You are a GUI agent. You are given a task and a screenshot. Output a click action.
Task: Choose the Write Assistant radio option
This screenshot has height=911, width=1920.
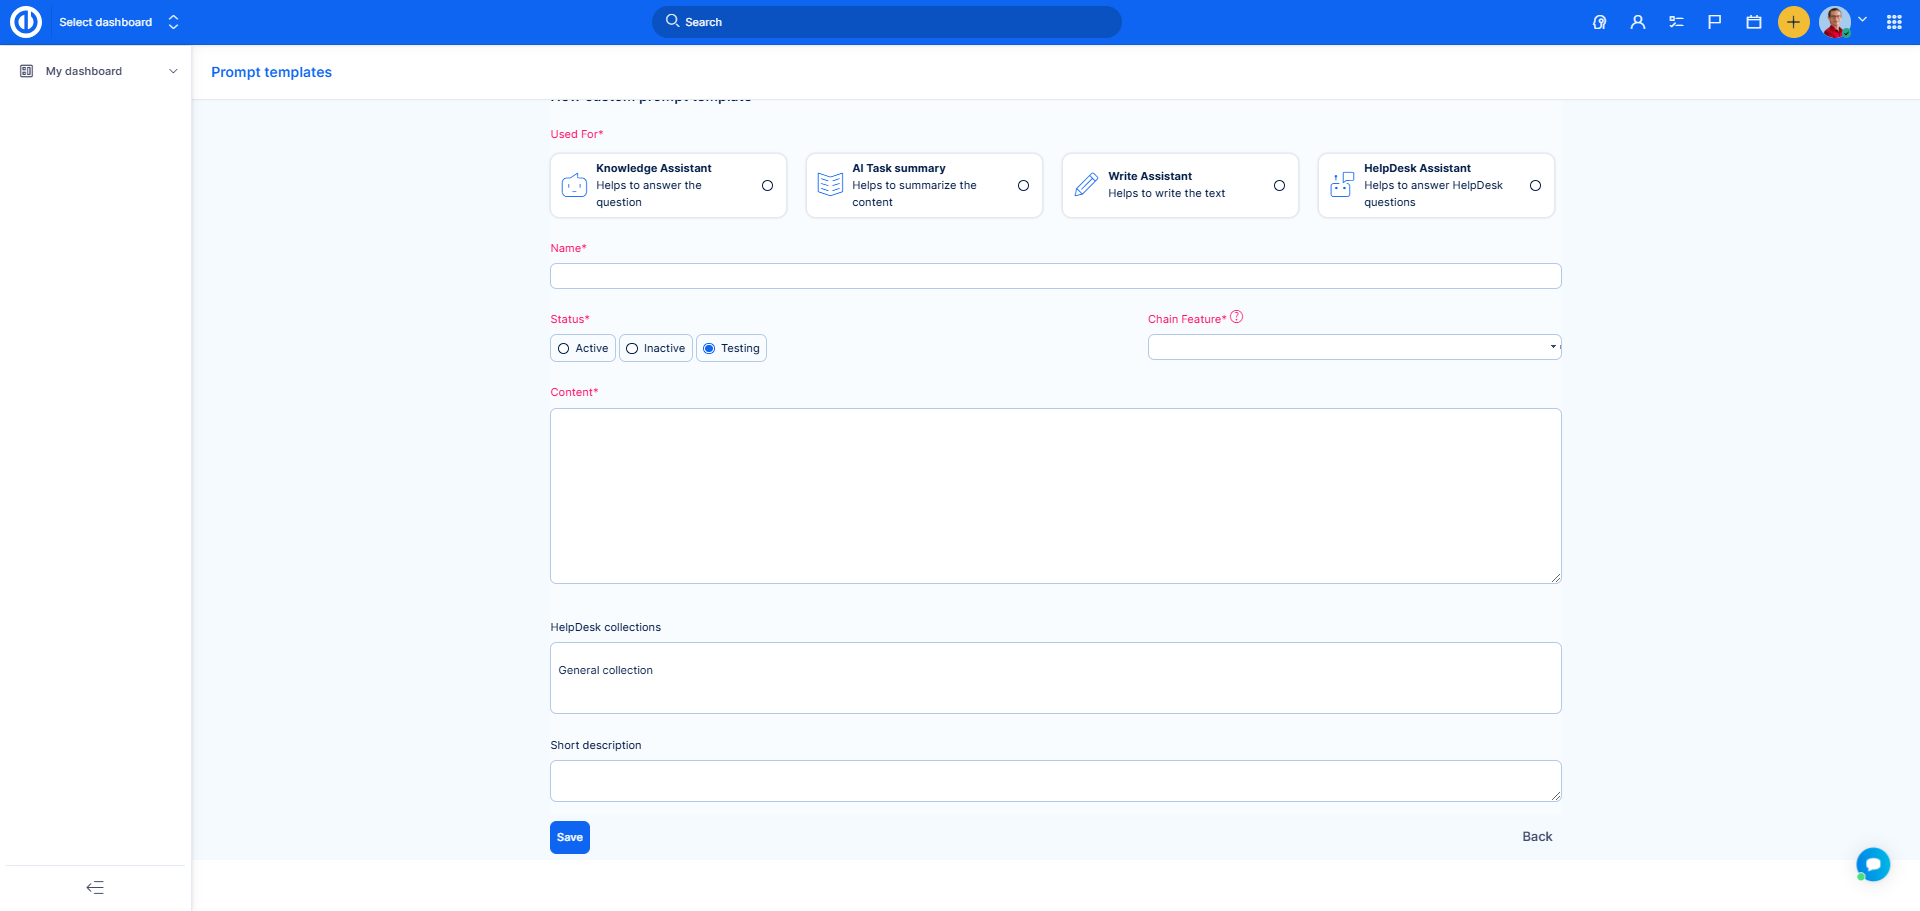[1279, 186]
